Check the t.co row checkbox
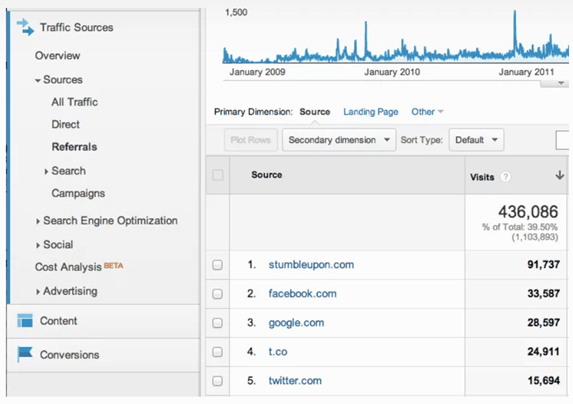 pos(217,352)
